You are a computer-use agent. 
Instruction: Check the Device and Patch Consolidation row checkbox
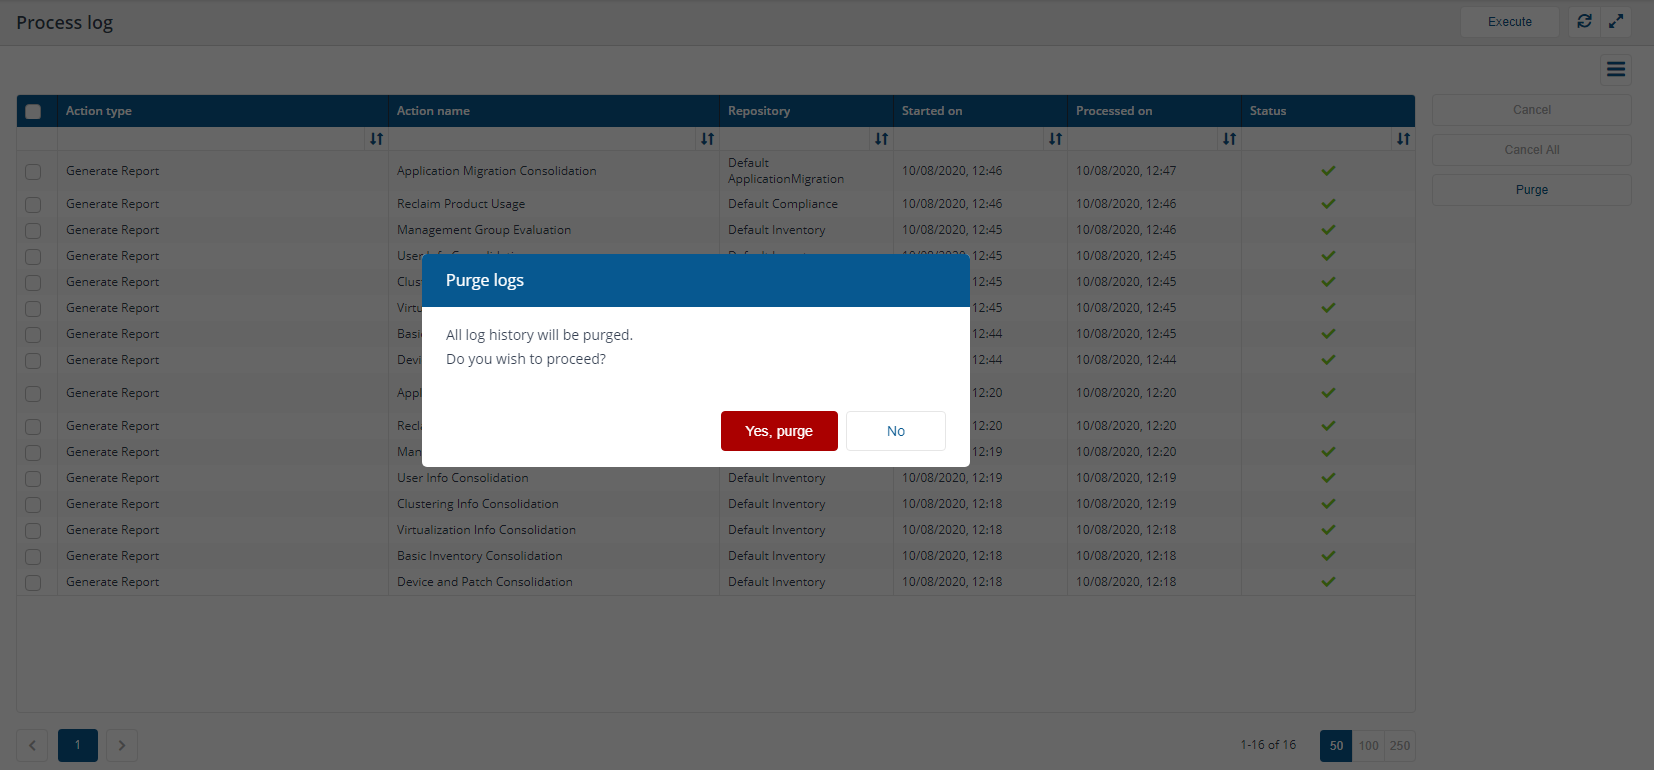(33, 583)
